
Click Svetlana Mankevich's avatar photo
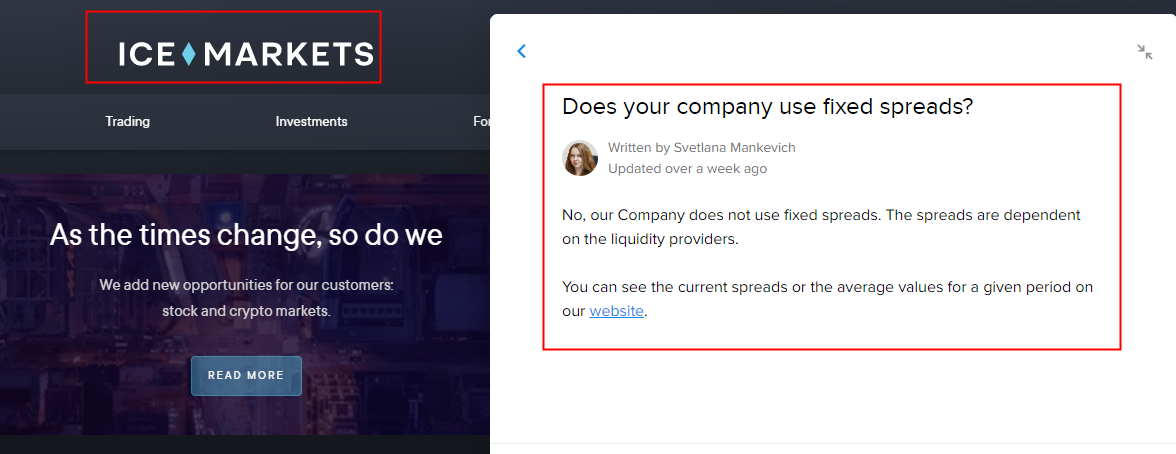tap(580, 158)
